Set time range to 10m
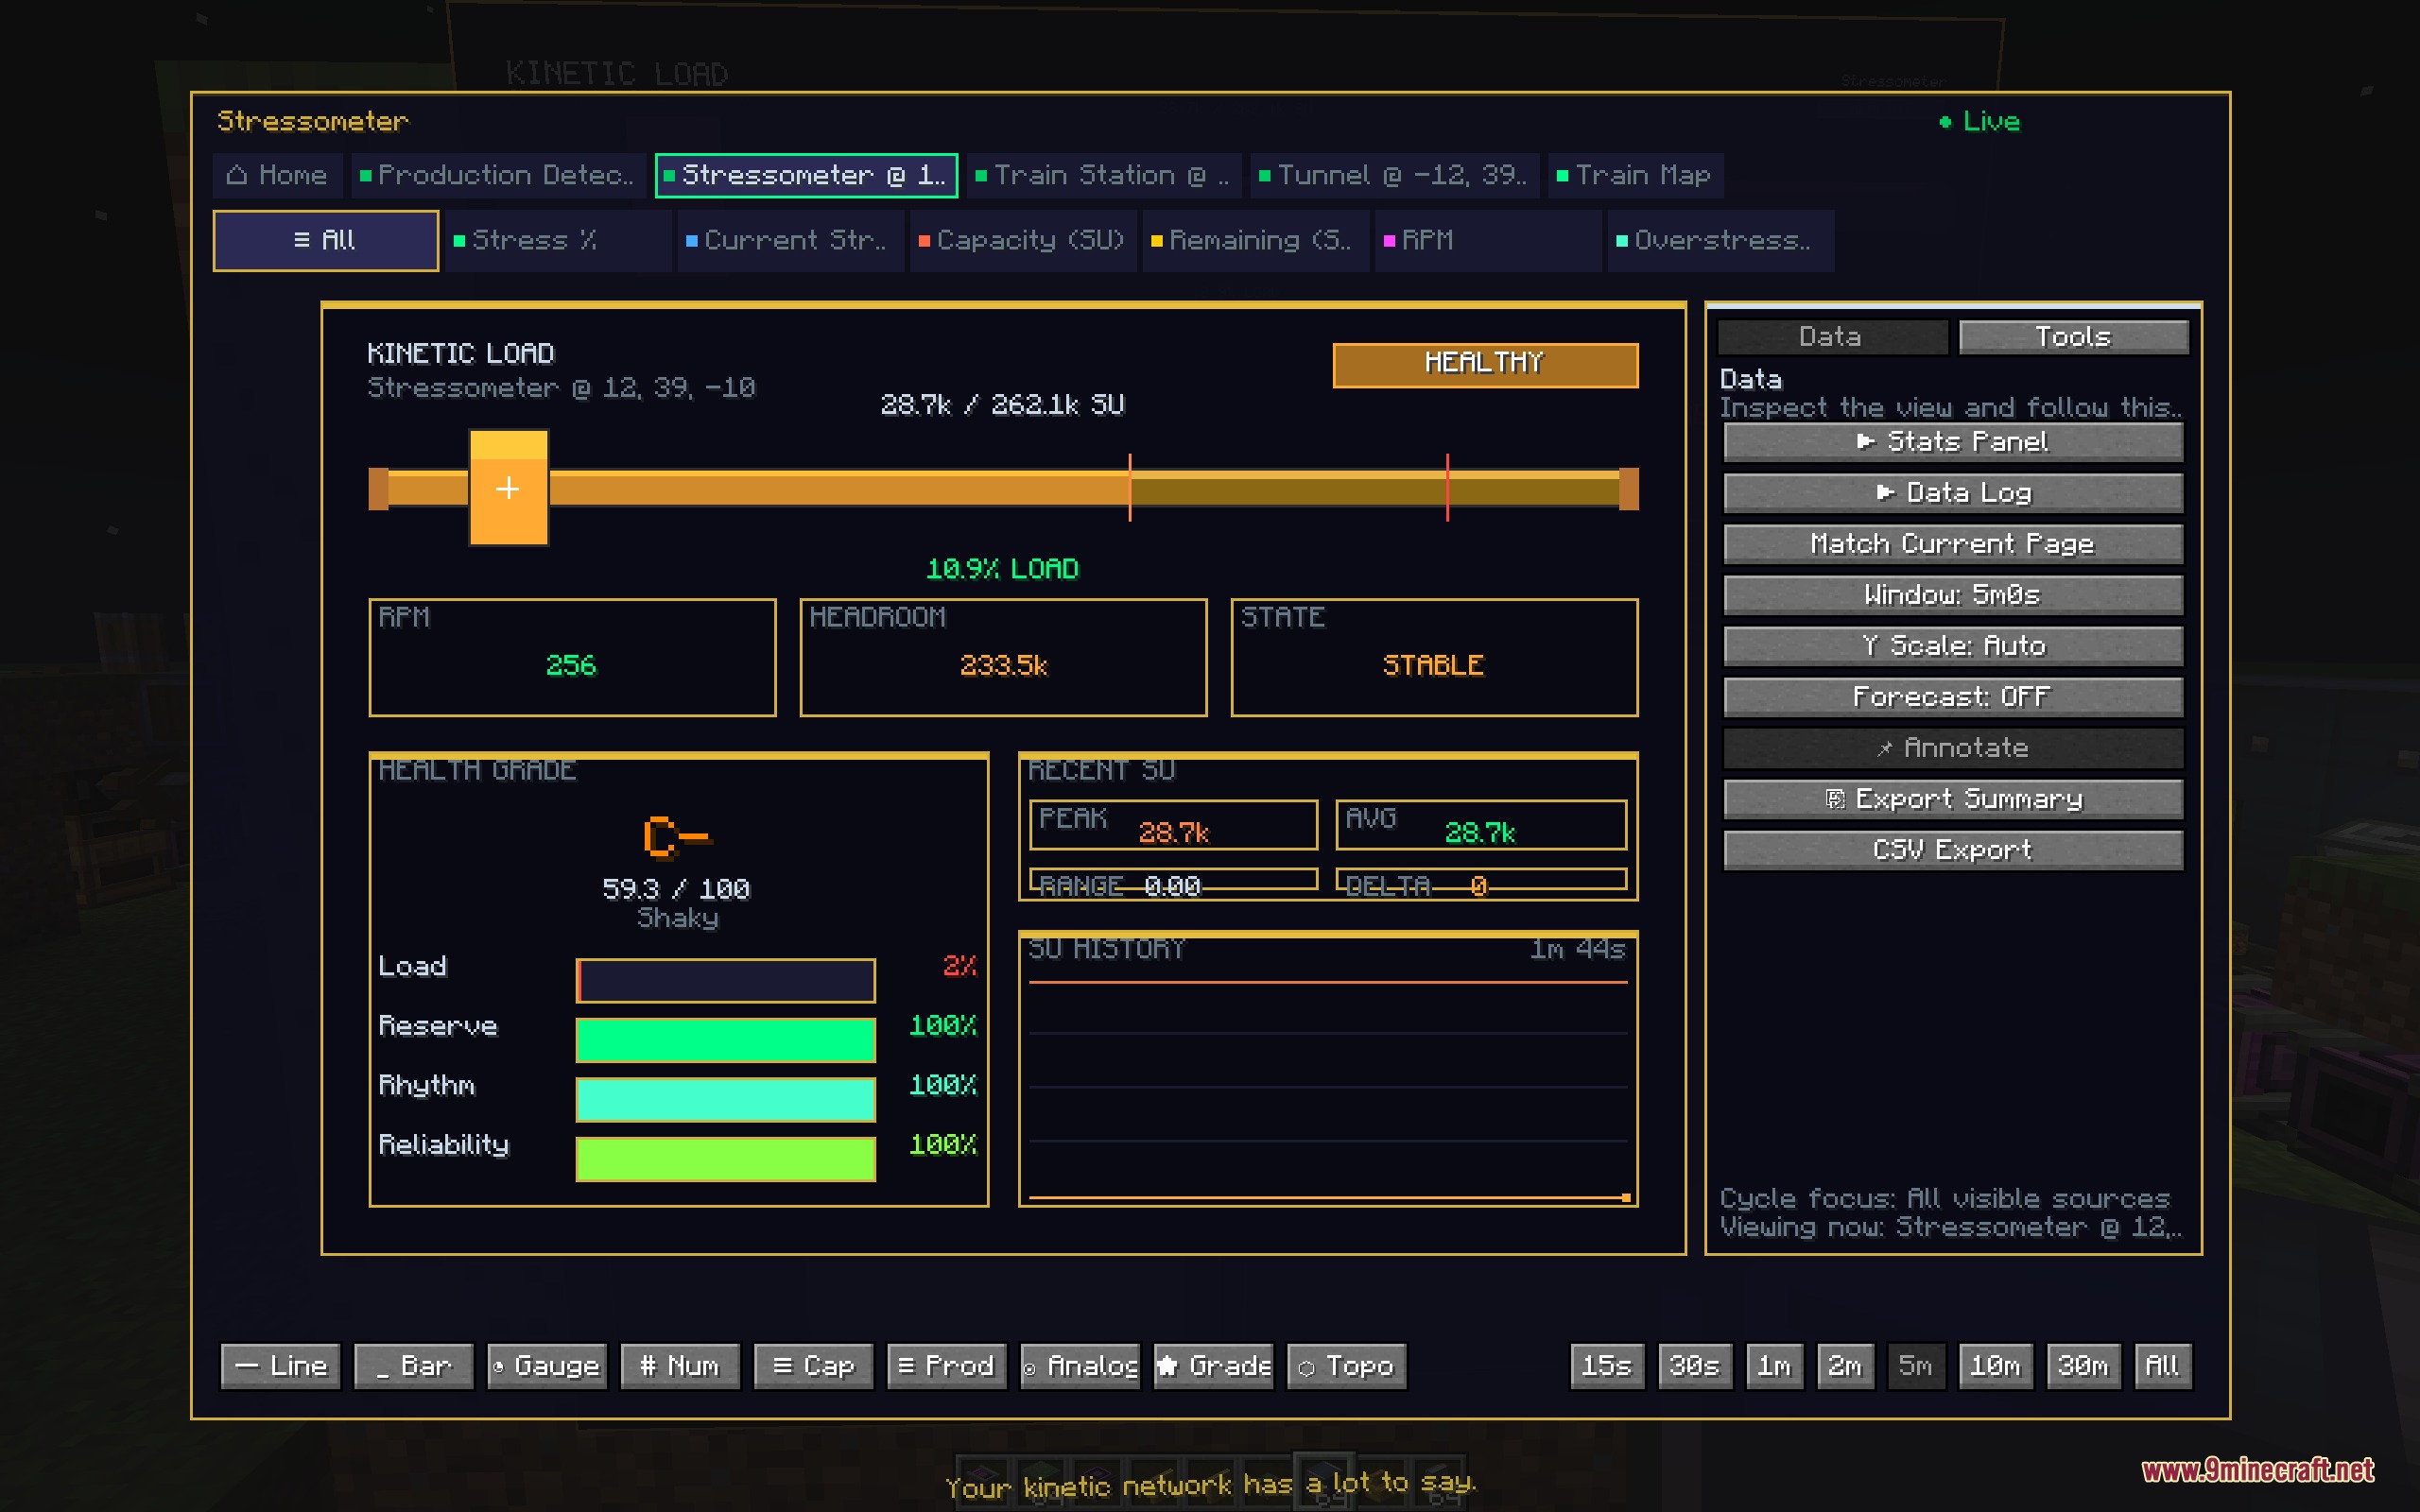 click(1996, 1366)
